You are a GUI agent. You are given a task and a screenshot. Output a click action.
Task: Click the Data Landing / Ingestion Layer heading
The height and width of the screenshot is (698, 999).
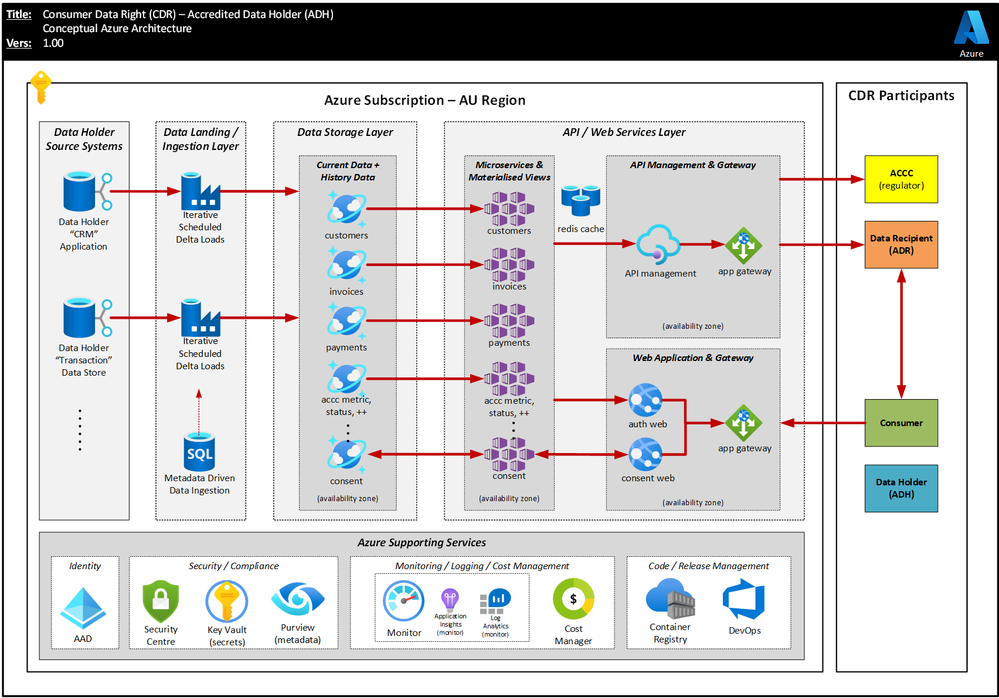(200, 139)
